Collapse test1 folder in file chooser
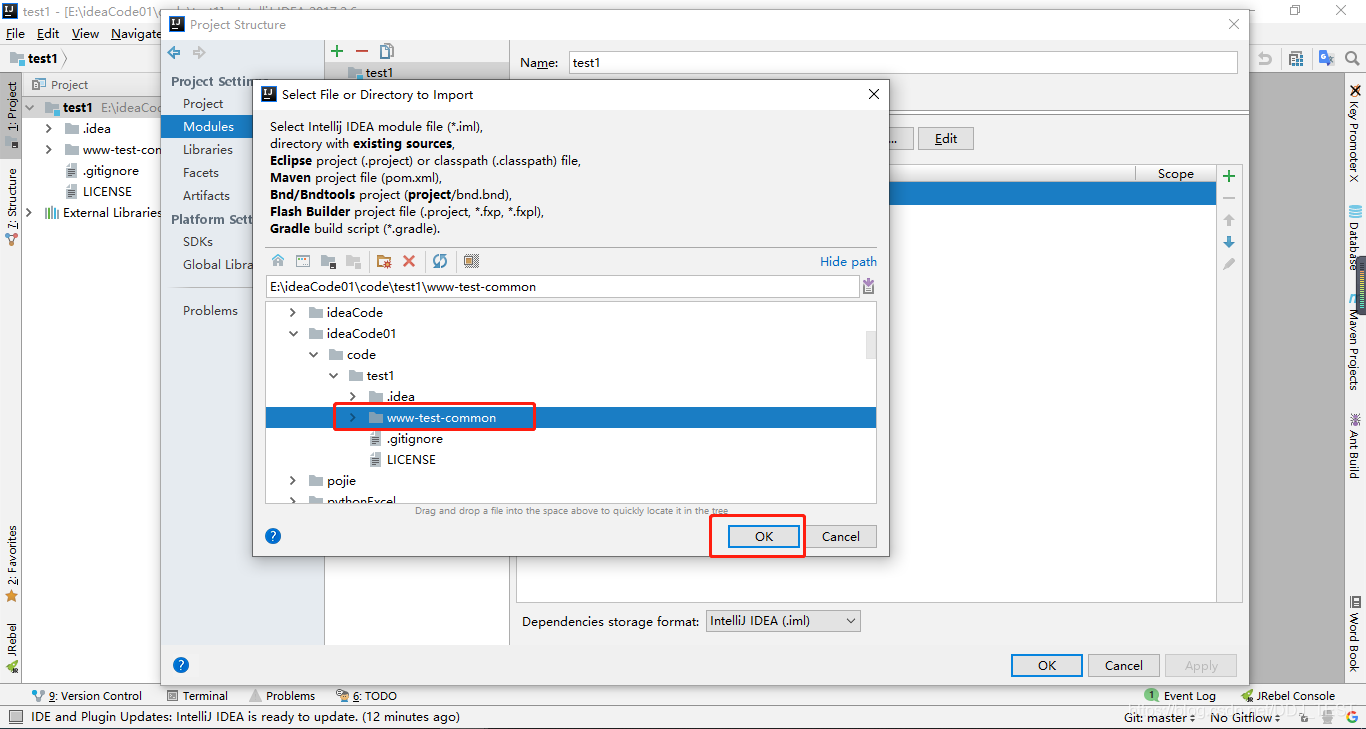 click(x=333, y=376)
